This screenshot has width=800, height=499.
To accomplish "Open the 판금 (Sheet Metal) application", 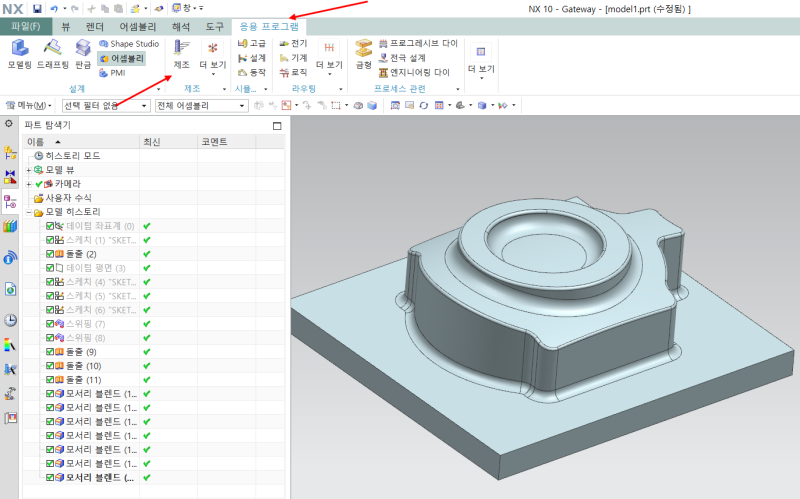I will point(82,51).
